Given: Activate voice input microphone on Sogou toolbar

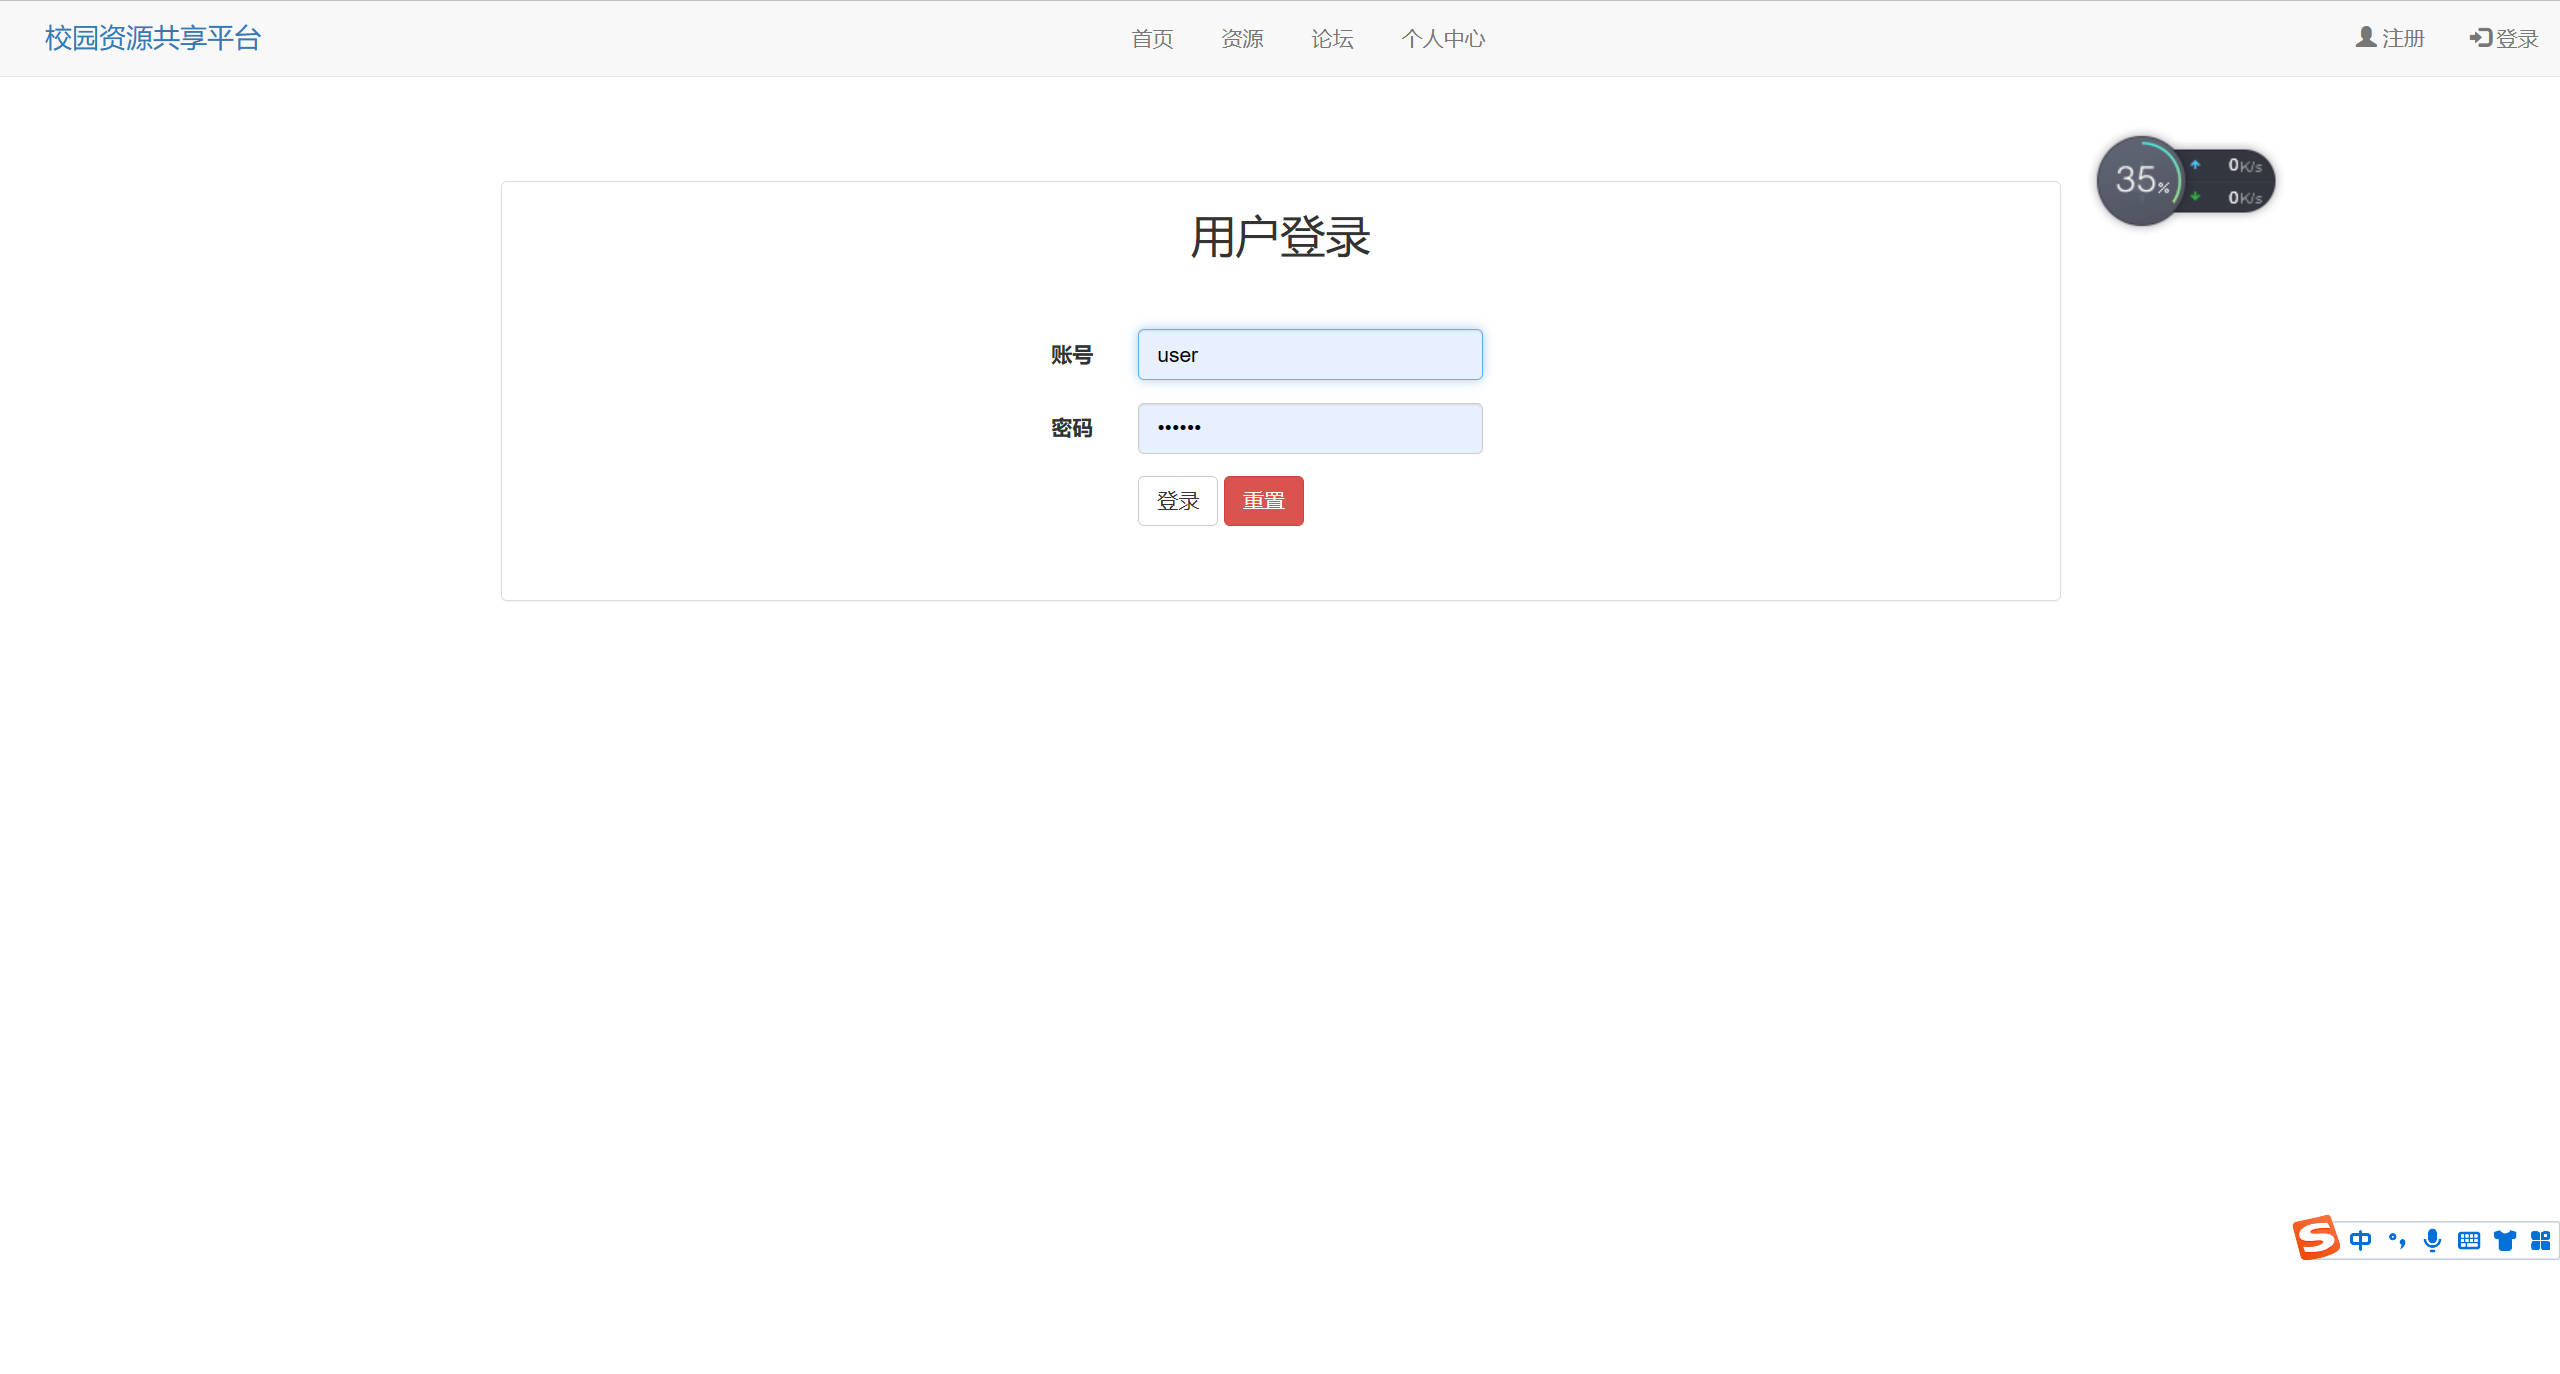Looking at the screenshot, I should (x=2431, y=1240).
